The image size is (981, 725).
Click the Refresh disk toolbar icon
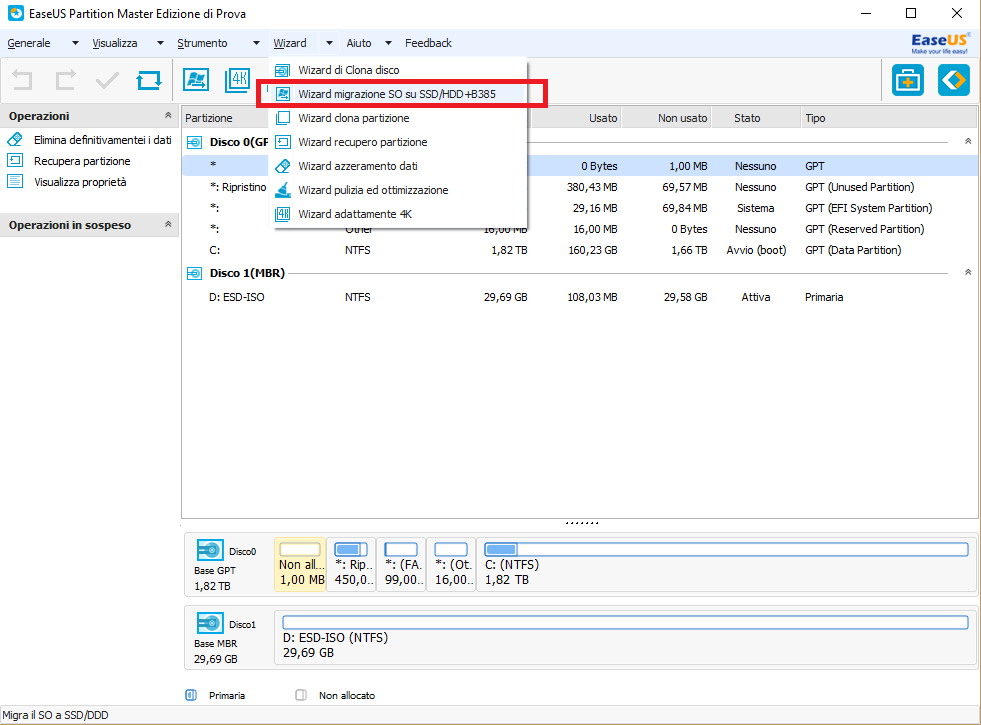click(x=149, y=80)
